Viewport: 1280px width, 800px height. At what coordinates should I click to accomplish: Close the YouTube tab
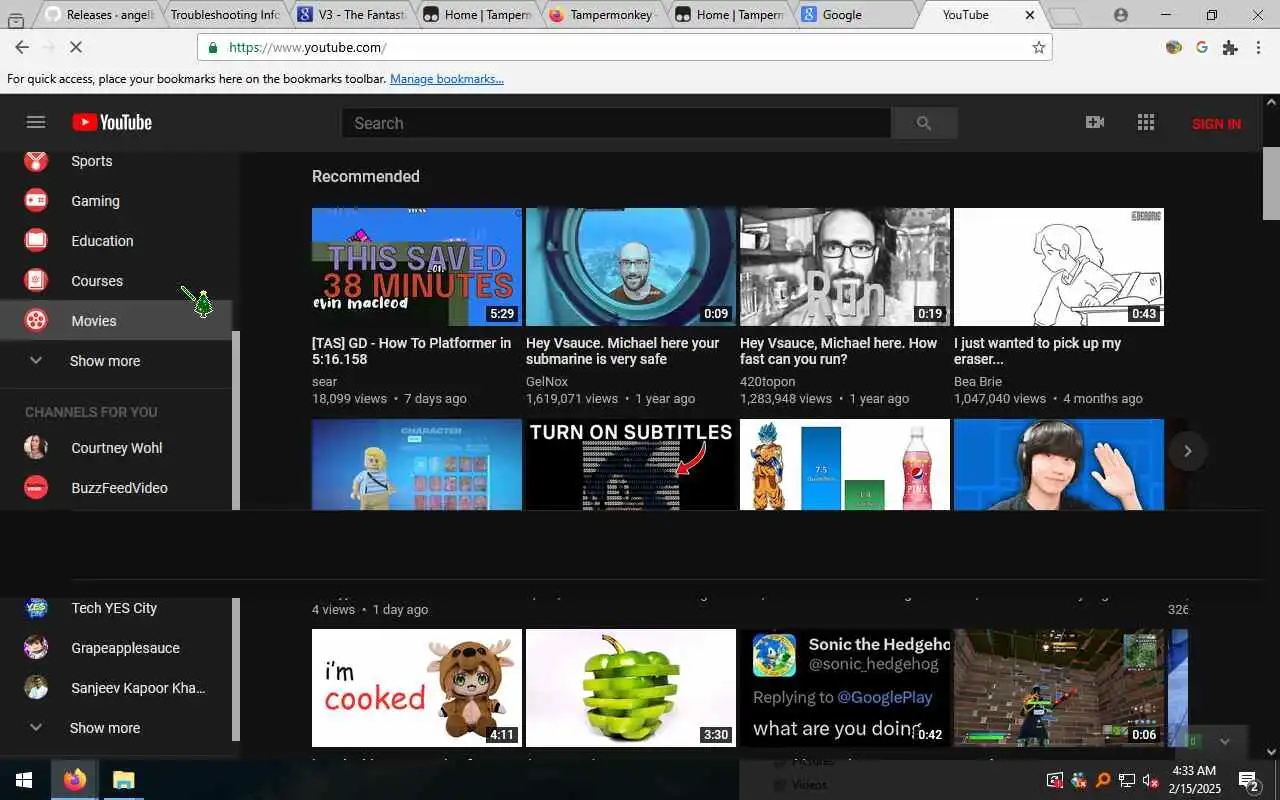[1030, 15]
